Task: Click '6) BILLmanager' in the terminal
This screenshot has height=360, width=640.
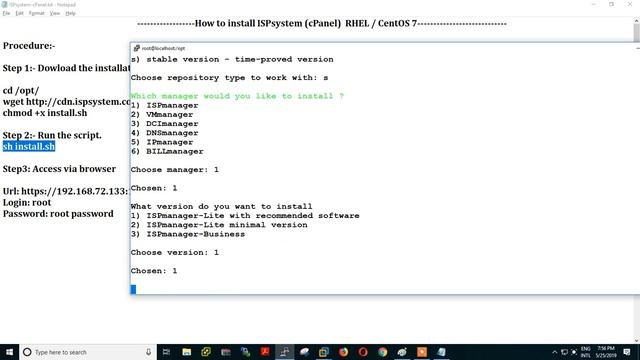Action: pos(167,151)
